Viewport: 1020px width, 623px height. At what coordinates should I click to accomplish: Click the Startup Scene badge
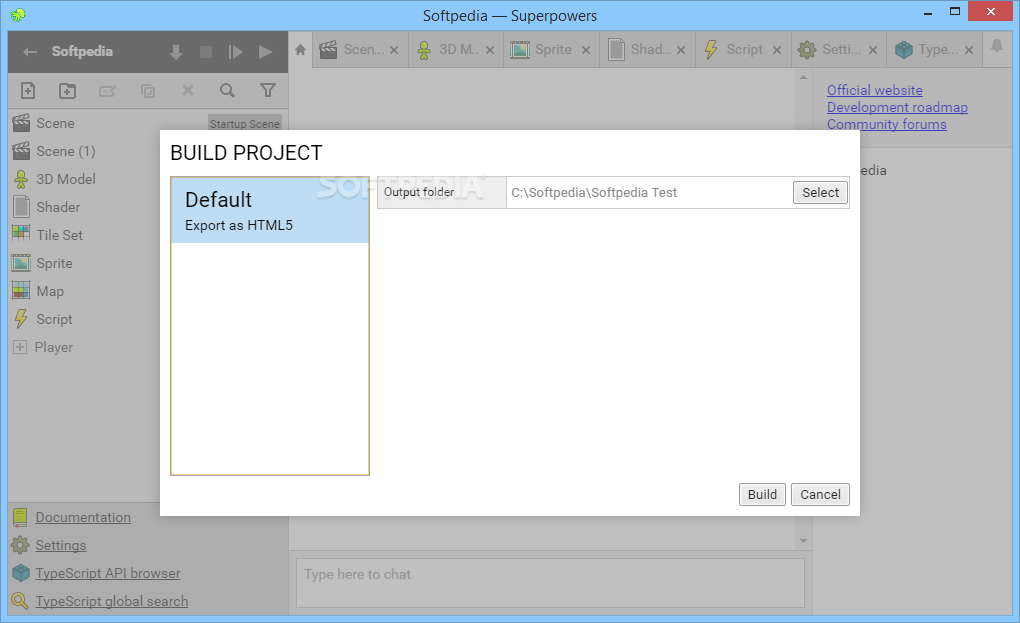[x=245, y=124]
